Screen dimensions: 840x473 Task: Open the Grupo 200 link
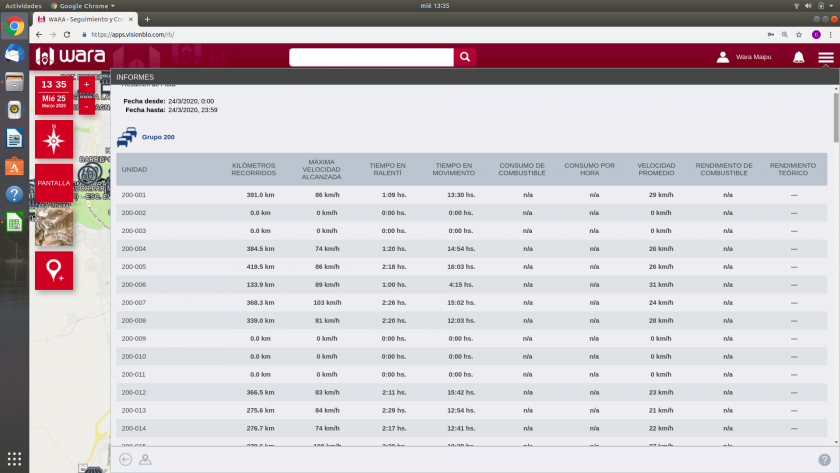[158, 137]
